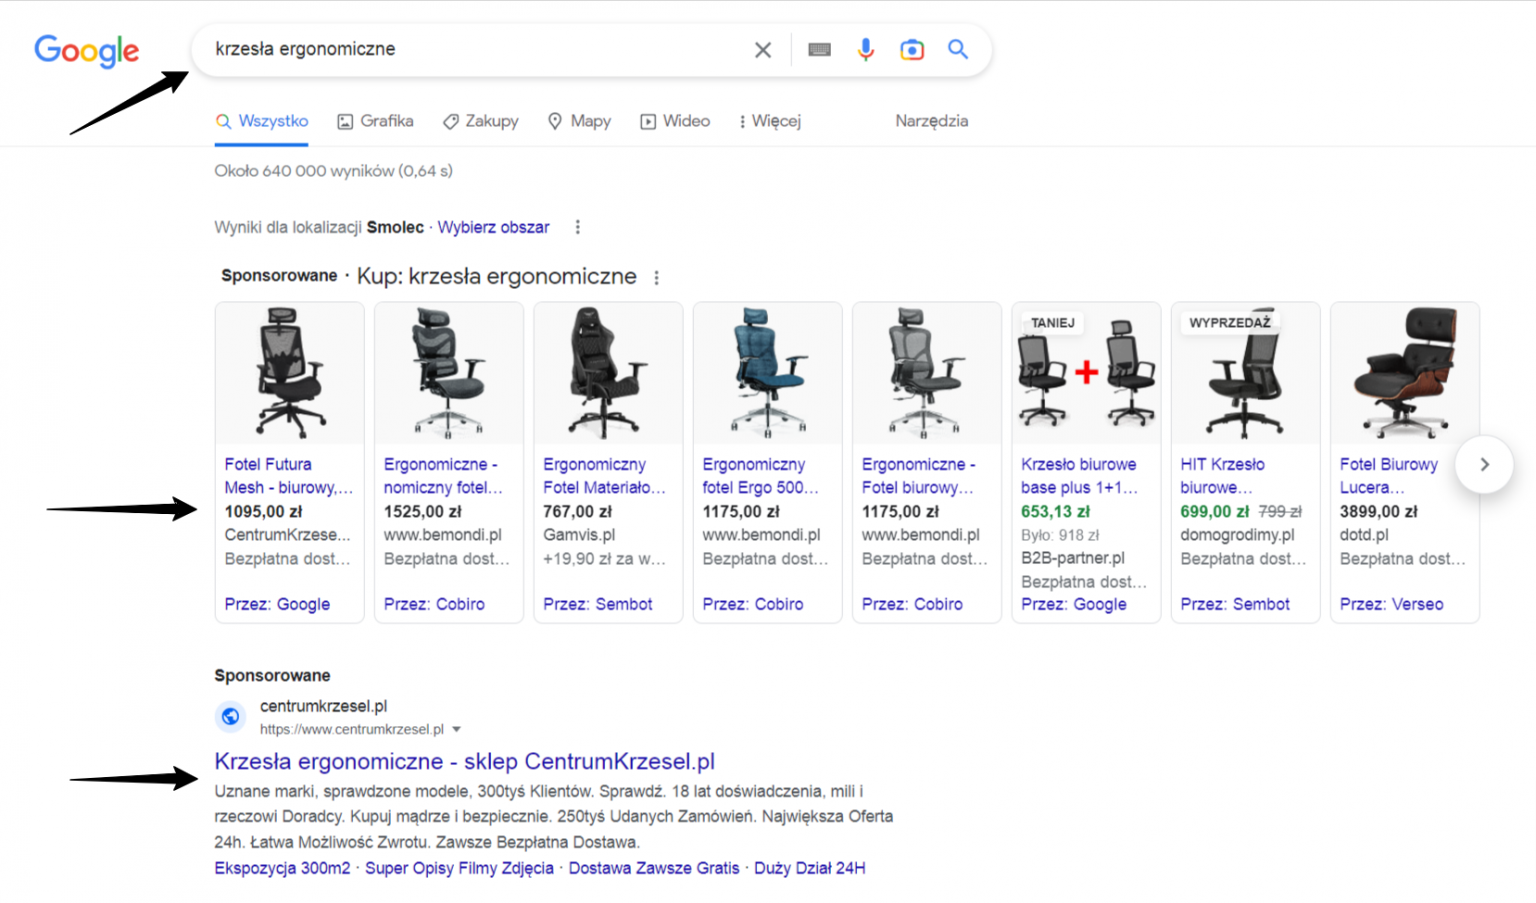This screenshot has height=903, width=1536.
Task: Open the Krzesła ergonomiczne CentrumKrzesel.pl ad title
Action: 464,761
